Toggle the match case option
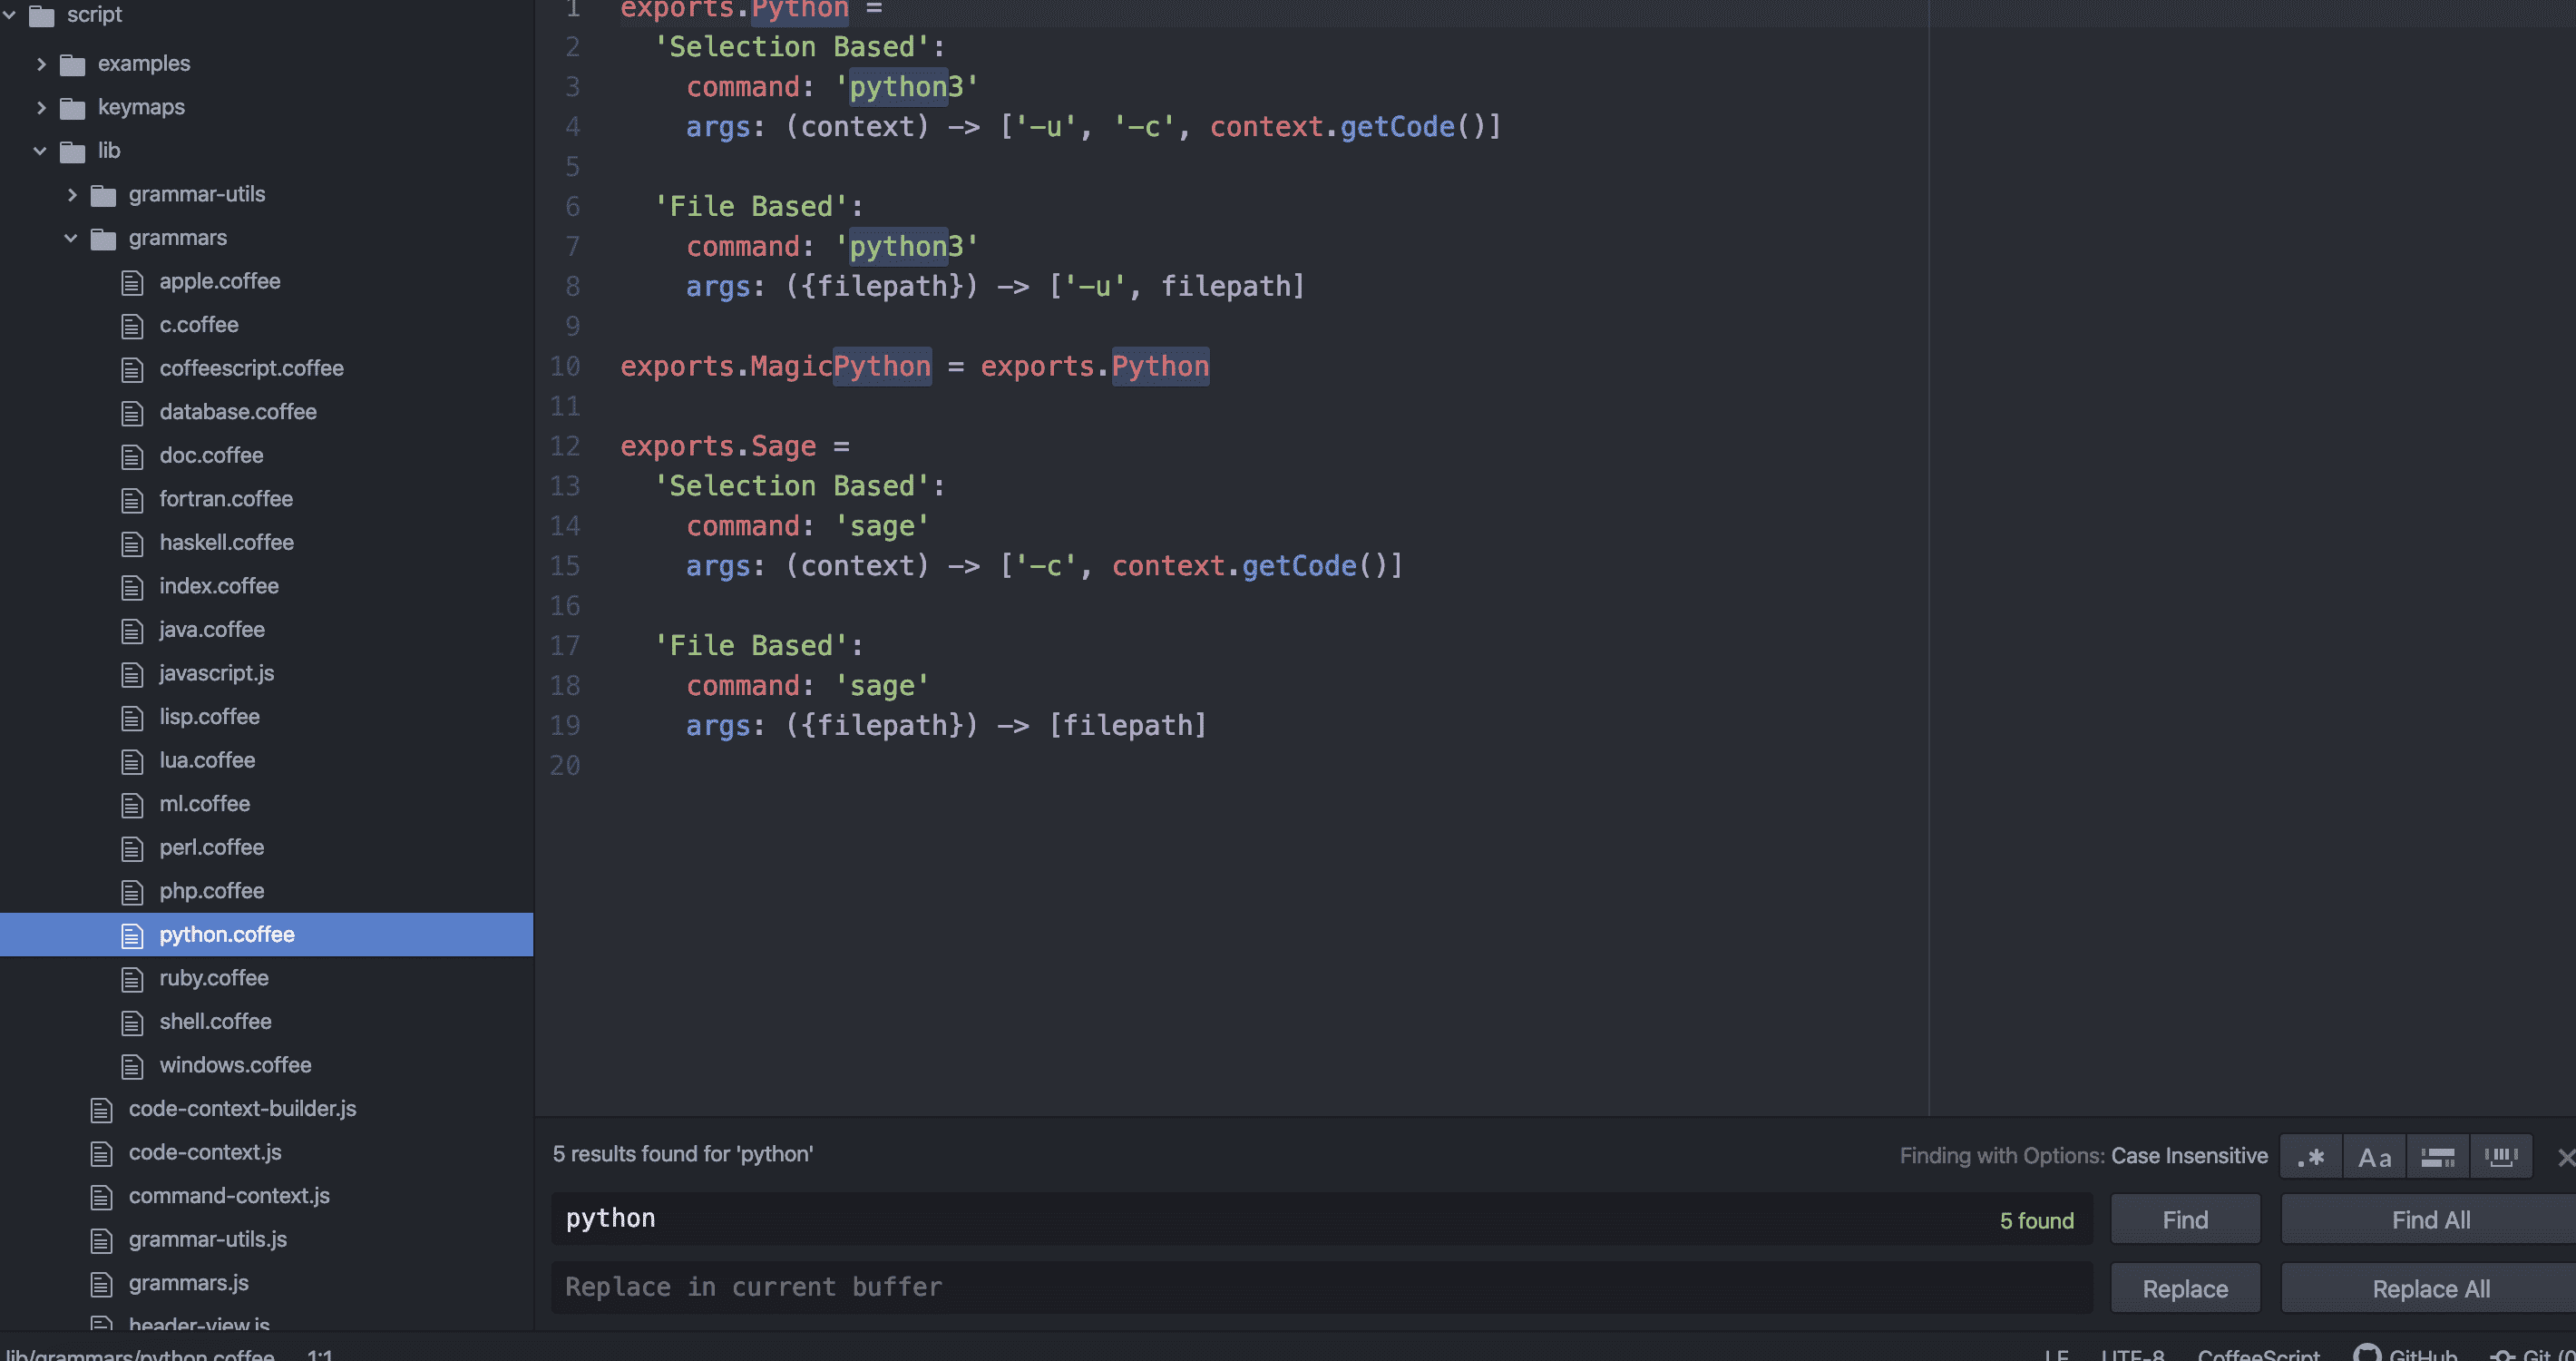The height and width of the screenshot is (1361, 2576). [x=2374, y=1157]
